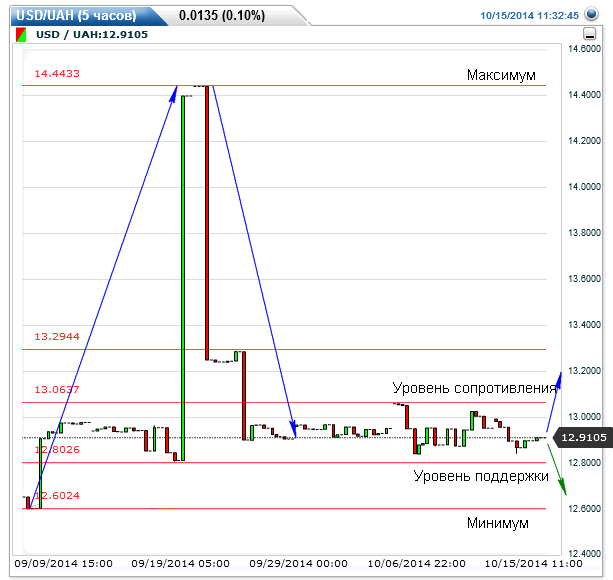The image size is (613, 580).
Task: Click the minimize chart panel button
Action: 590,34
